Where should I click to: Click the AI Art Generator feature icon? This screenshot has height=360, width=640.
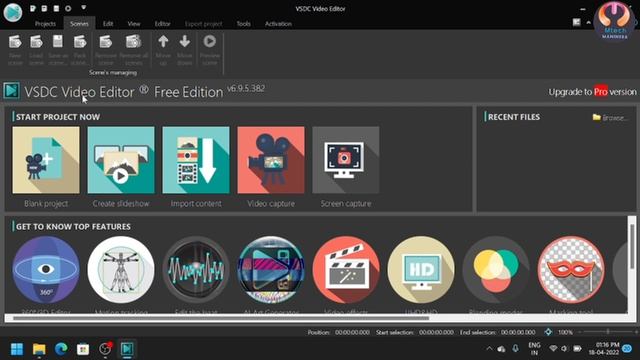coord(271,269)
